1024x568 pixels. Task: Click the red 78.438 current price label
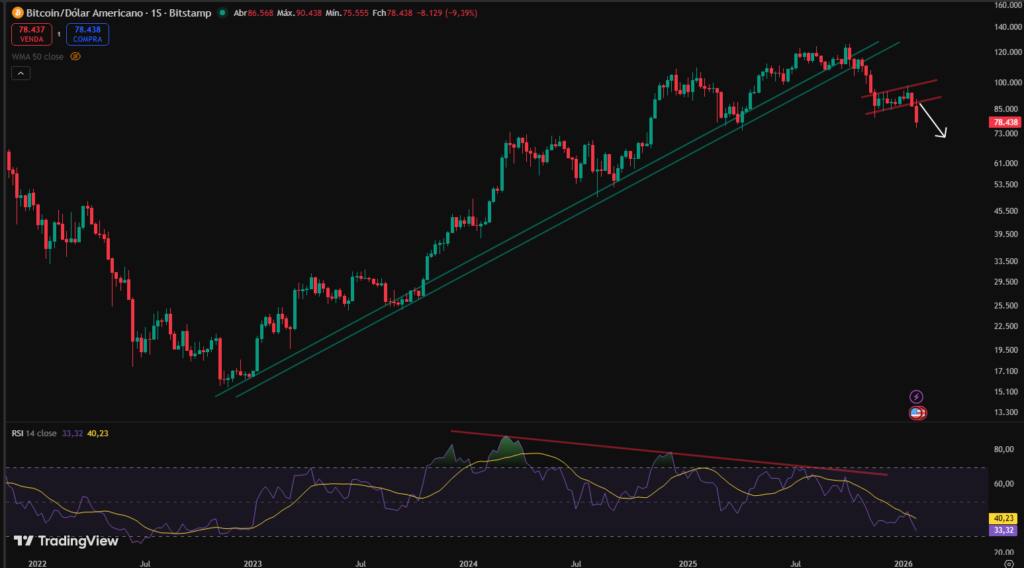[1006, 122]
